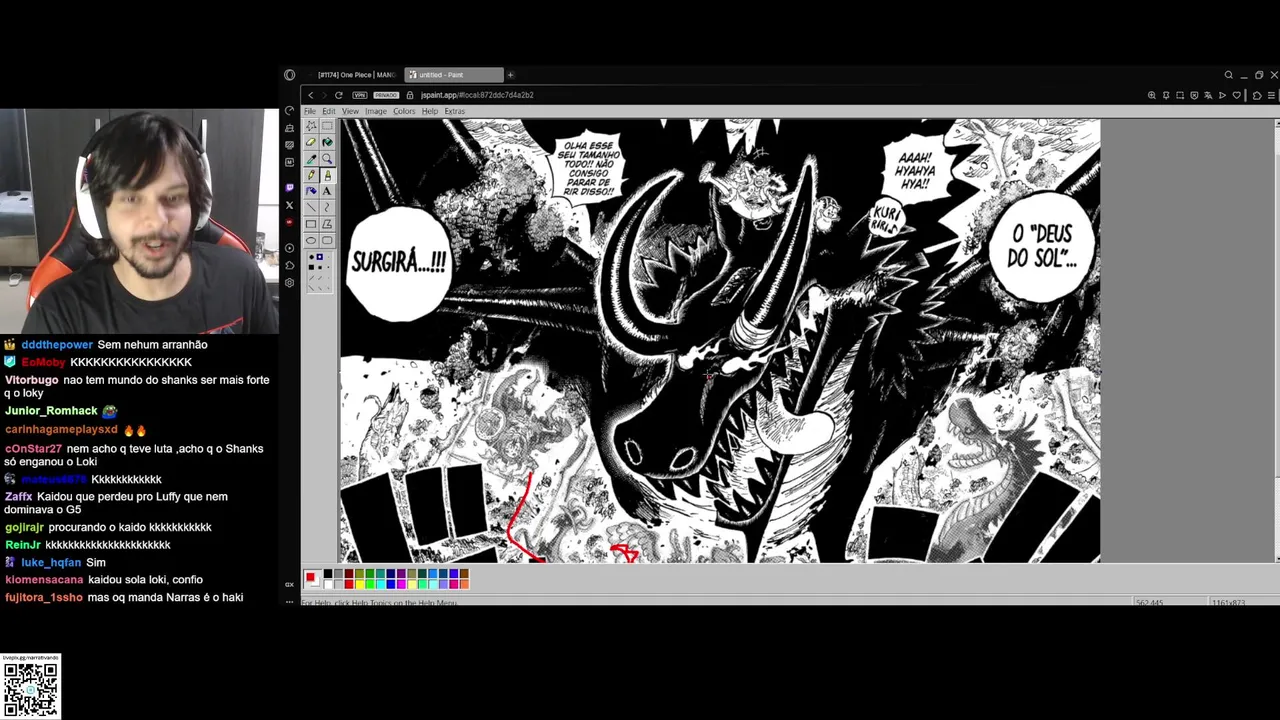1280x720 pixels.
Task: Click chat username ddthepower
Action: 57,344
